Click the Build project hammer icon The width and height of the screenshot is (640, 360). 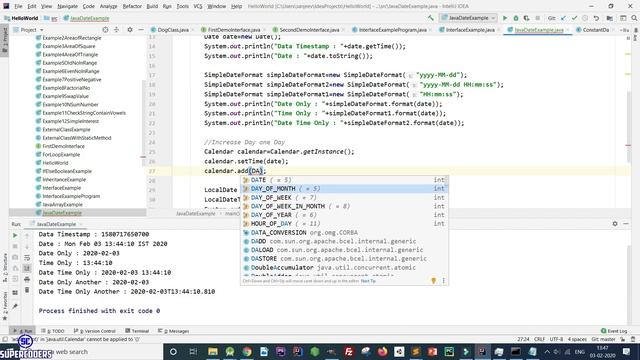coord(431,18)
